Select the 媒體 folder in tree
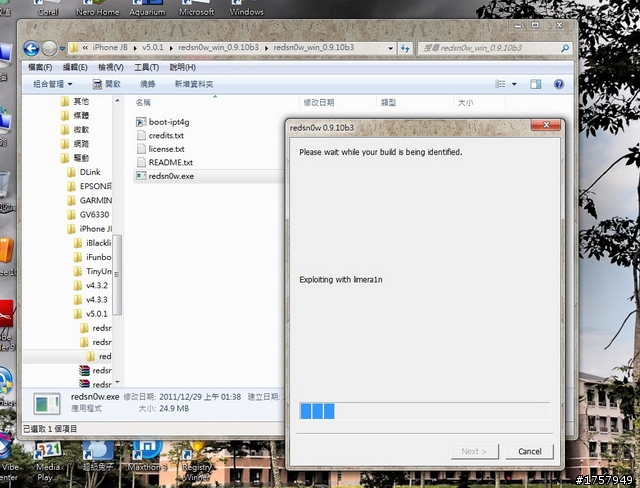This screenshot has height=488, width=640. [74, 115]
